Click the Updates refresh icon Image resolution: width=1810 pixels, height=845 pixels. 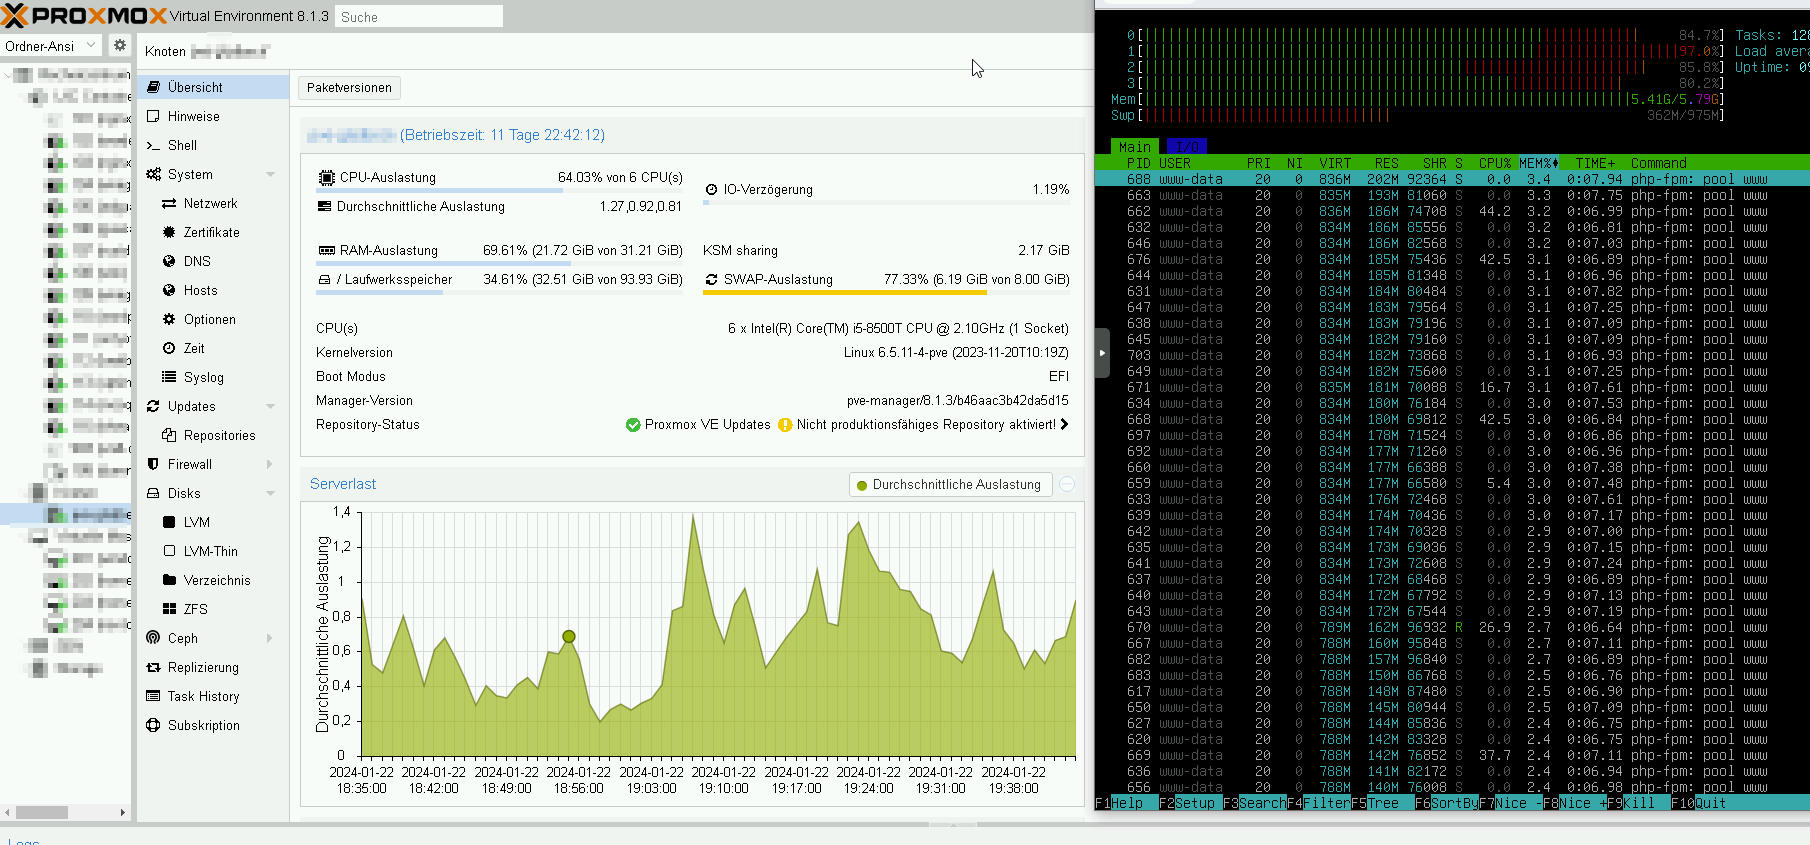click(153, 406)
